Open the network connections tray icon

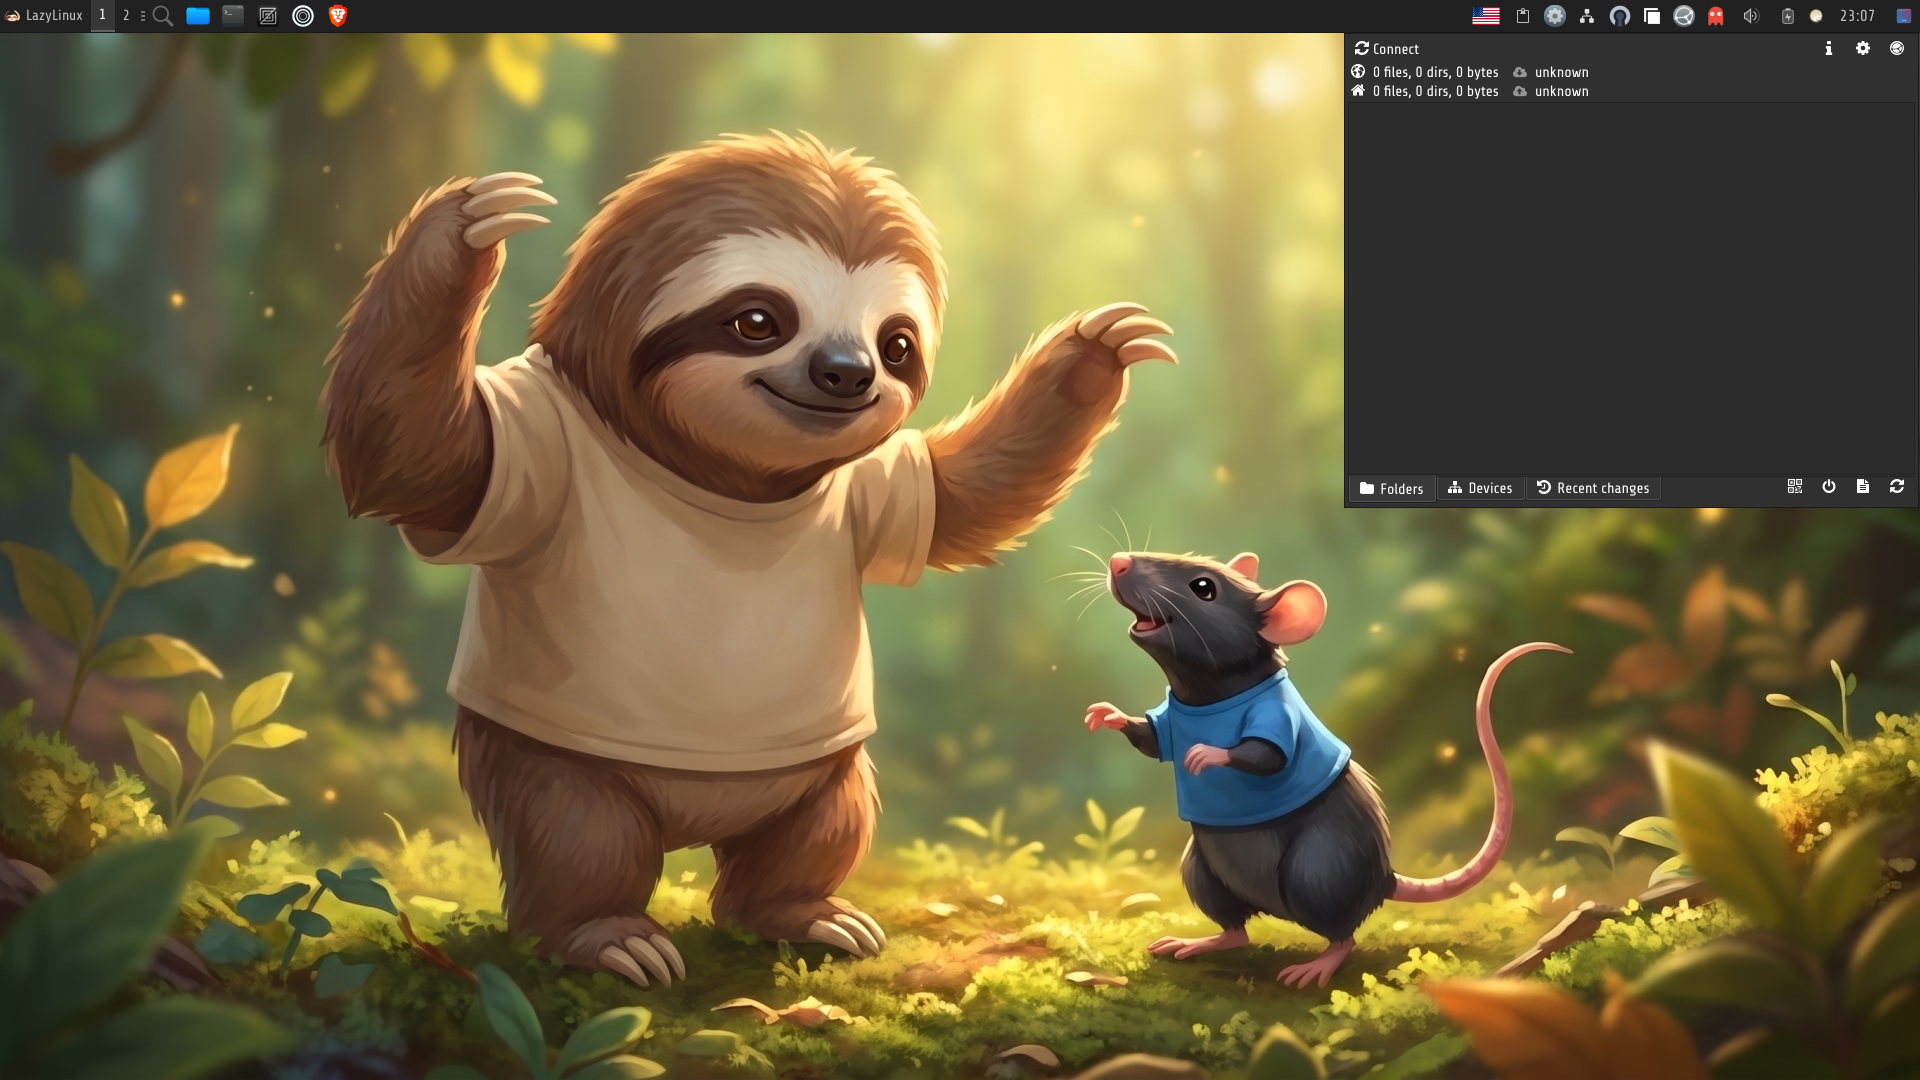point(1587,16)
